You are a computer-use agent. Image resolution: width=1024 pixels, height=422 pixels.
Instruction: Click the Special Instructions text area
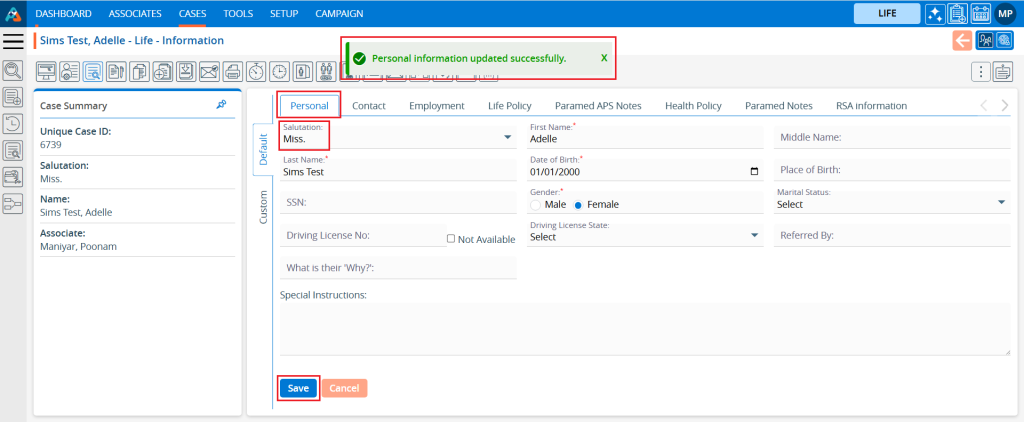[x=644, y=329]
